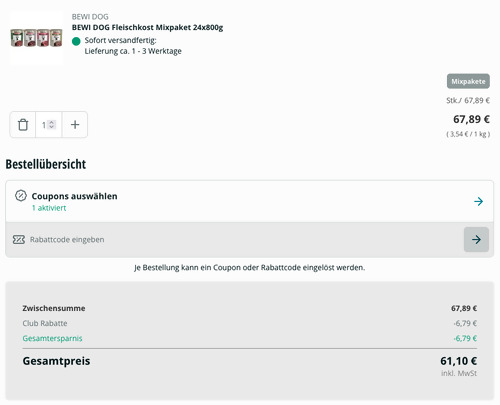Click the Gesamtpreis total amount 61,10 €
500x405 pixels.
458,361
